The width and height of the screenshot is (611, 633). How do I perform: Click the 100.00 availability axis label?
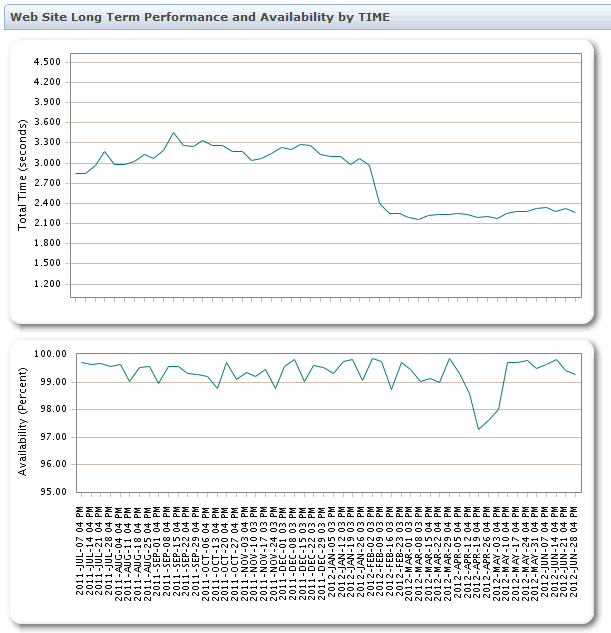[50, 354]
